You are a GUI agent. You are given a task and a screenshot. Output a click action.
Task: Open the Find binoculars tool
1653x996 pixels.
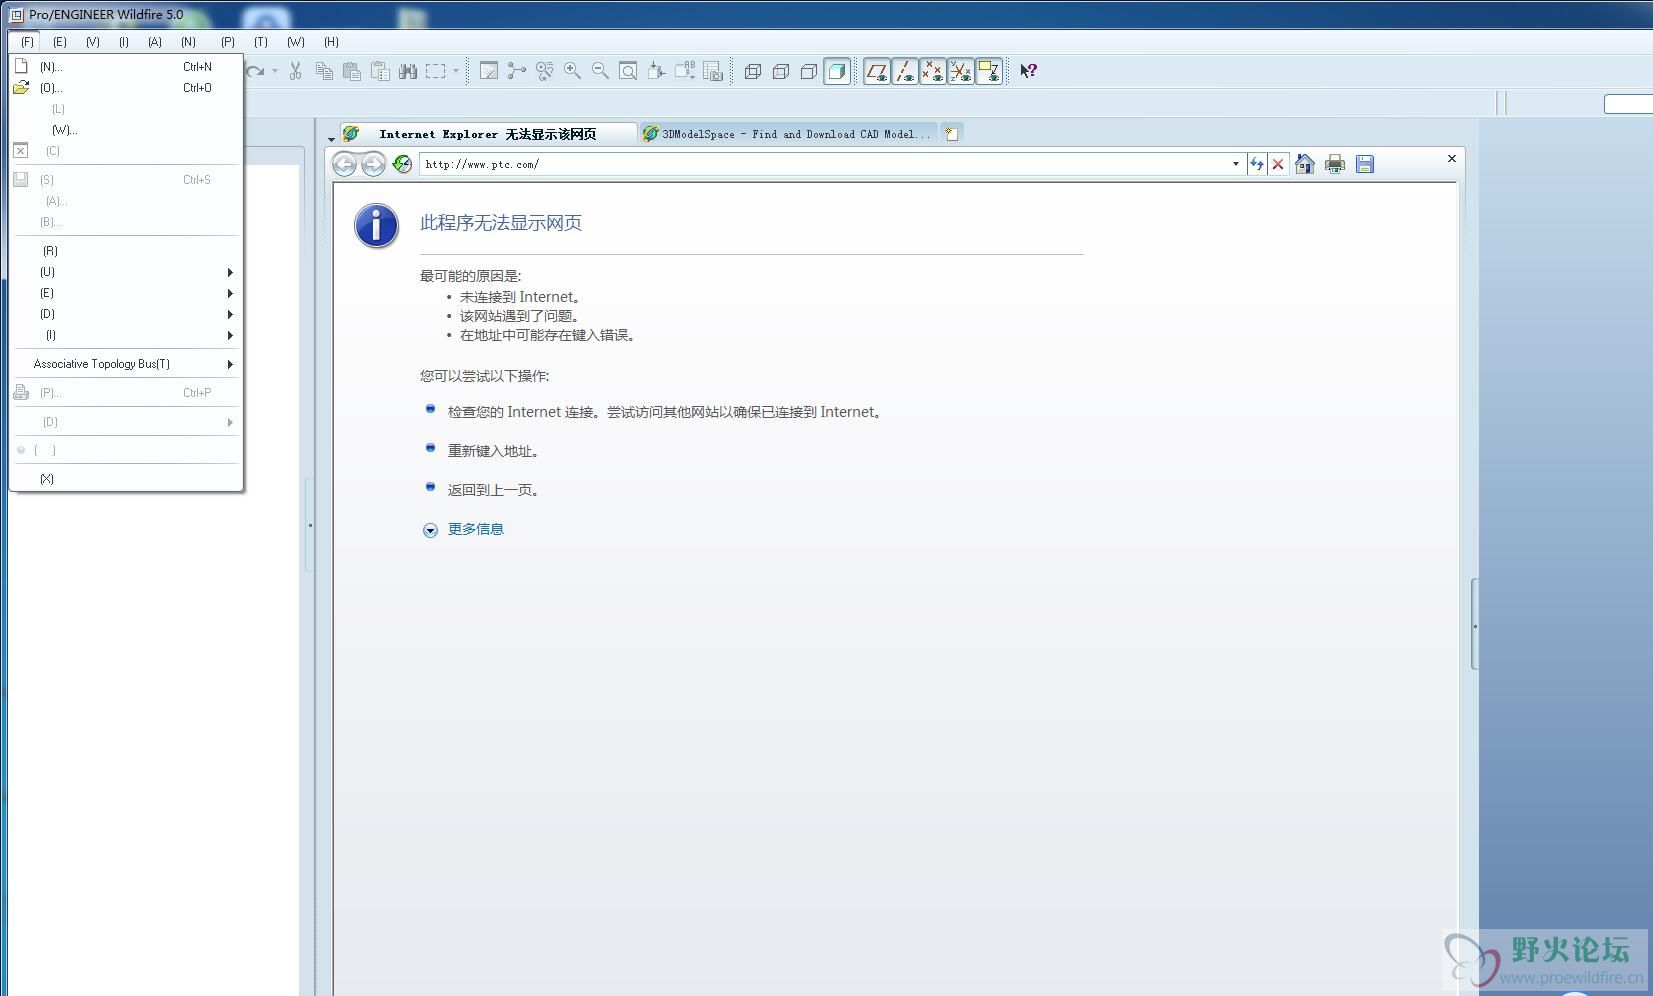click(x=408, y=71)
